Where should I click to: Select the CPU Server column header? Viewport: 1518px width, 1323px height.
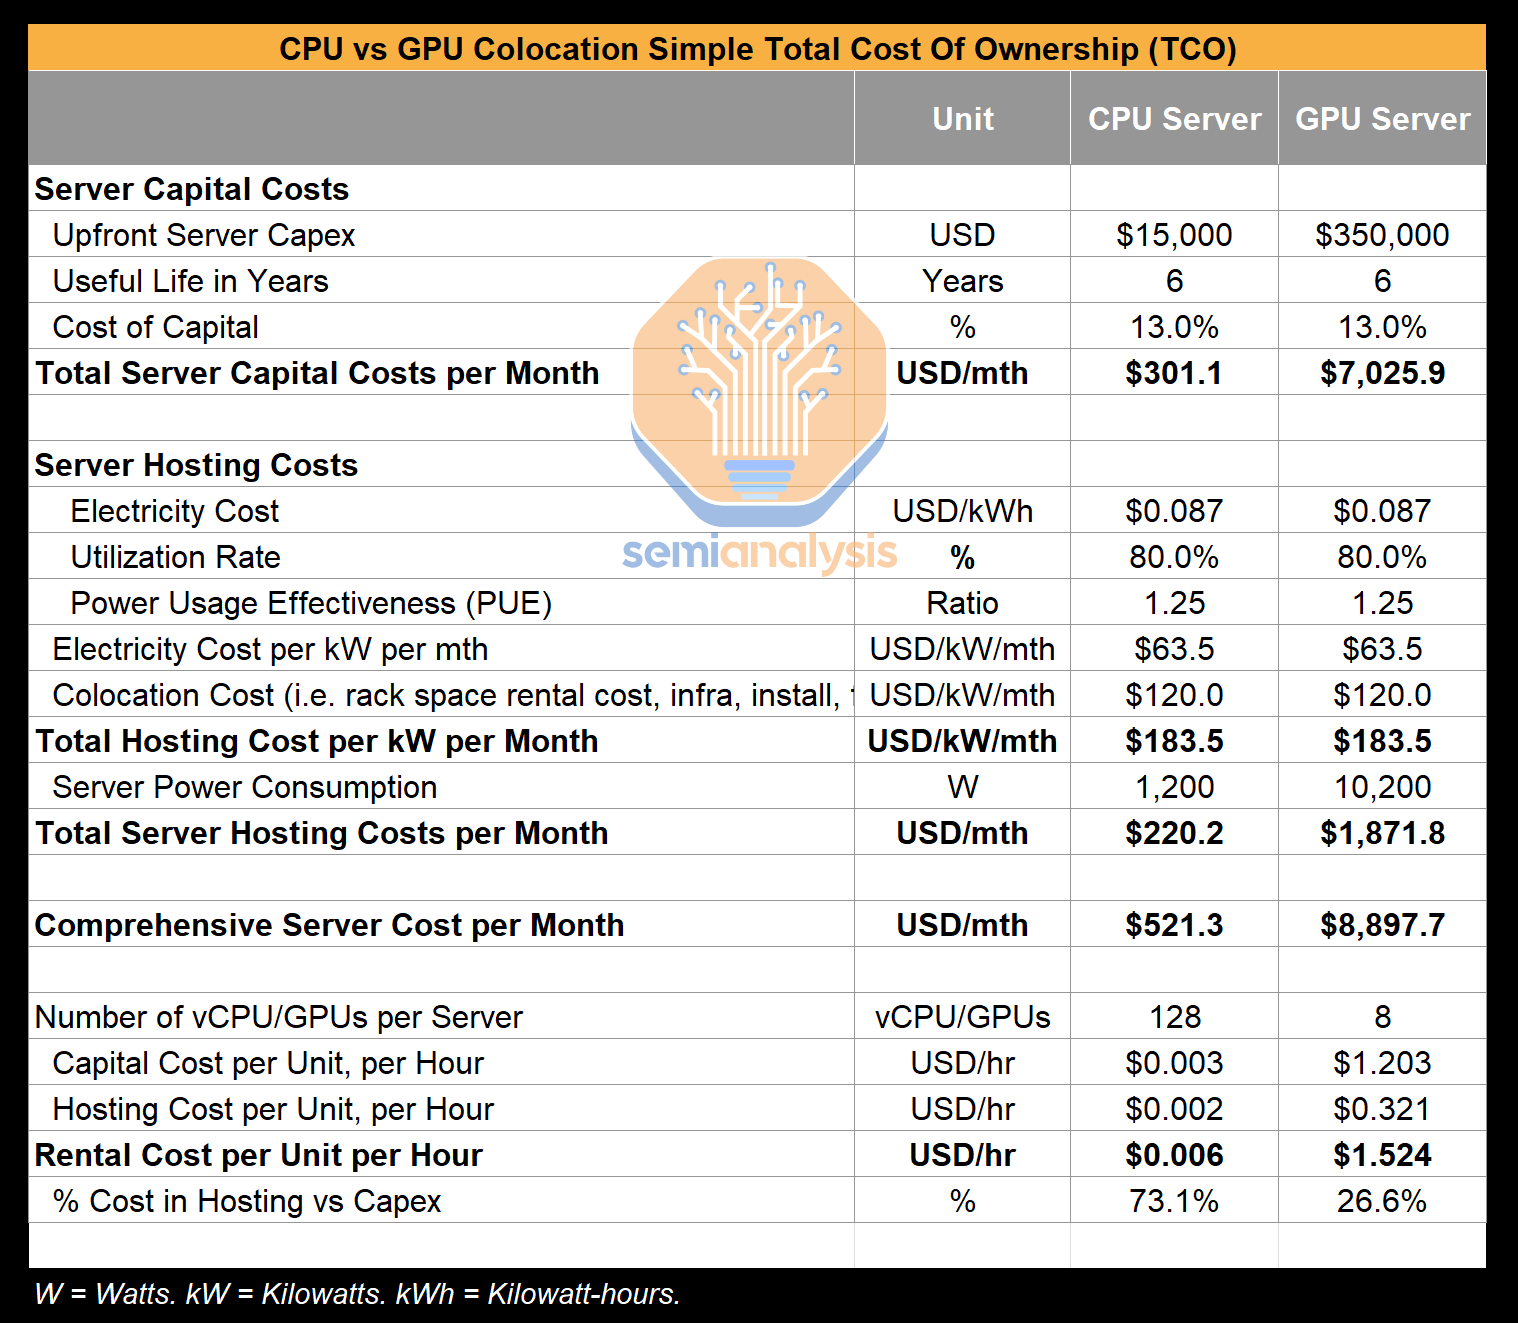(x=1174, y=119)
